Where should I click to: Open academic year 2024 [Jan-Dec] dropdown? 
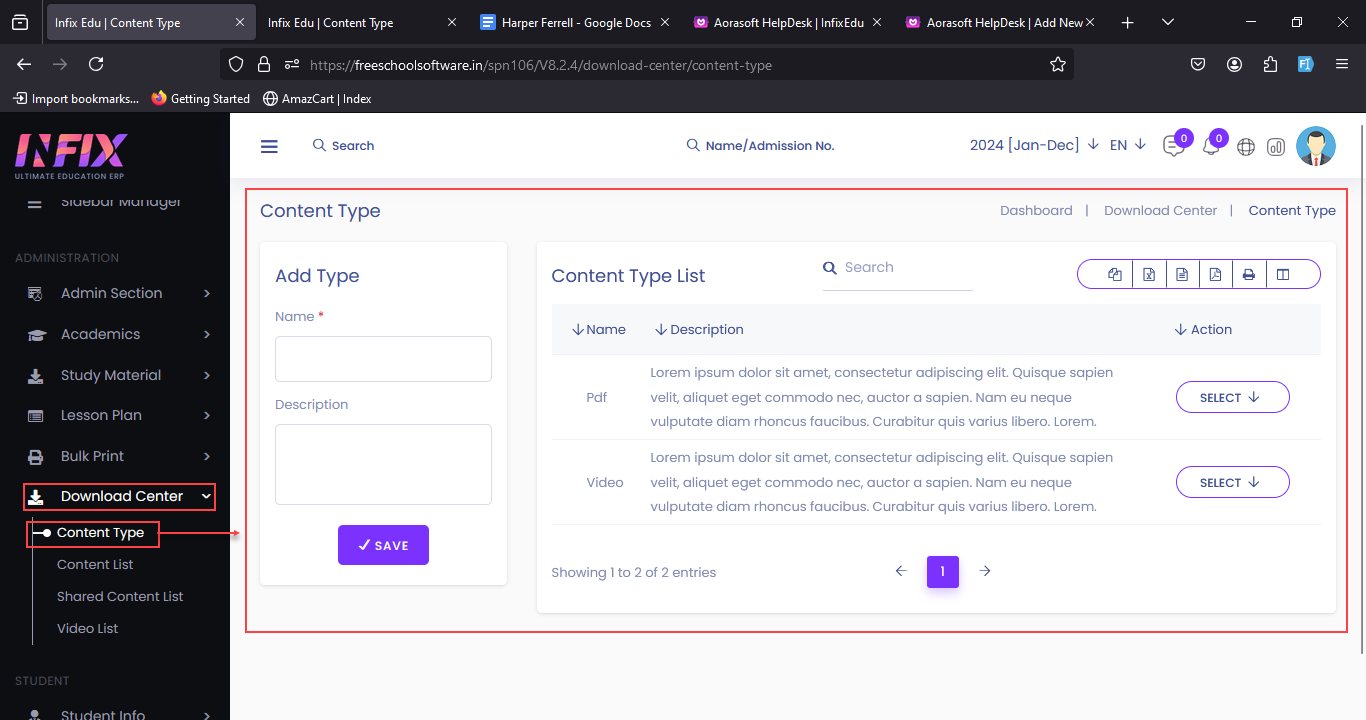click(x=1034, y=145)
